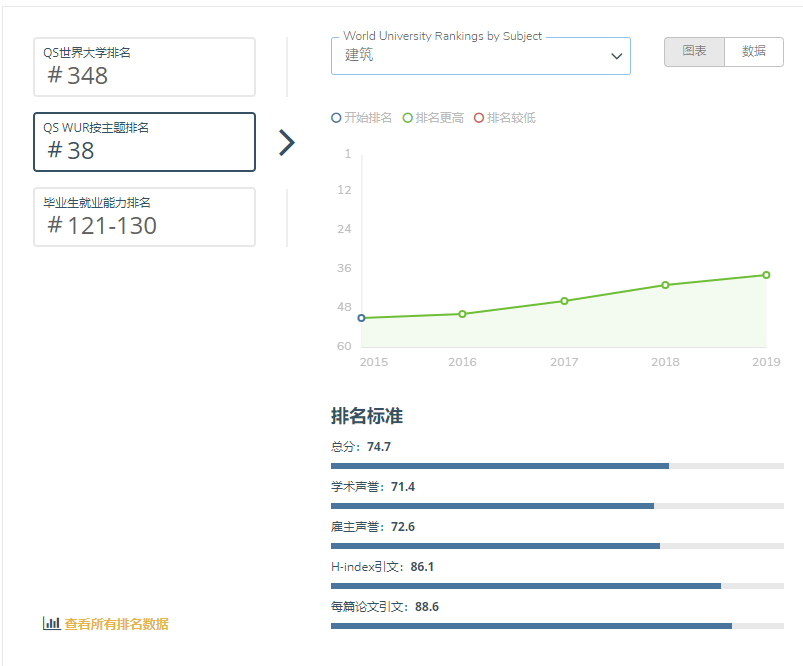This screenshot has height=666, width=803.
Task: Click the 2017 data point on chart
Action: pyautogui.click(x=564, y=301)
